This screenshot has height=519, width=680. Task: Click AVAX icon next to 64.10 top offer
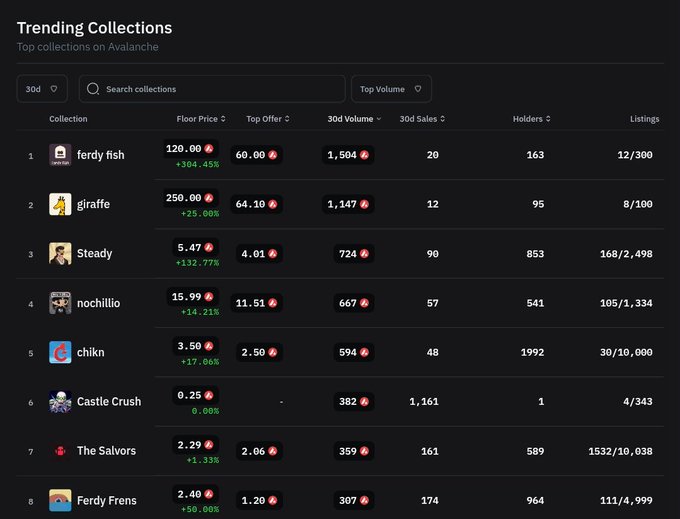pyautogui.click(x=272, y=204)
